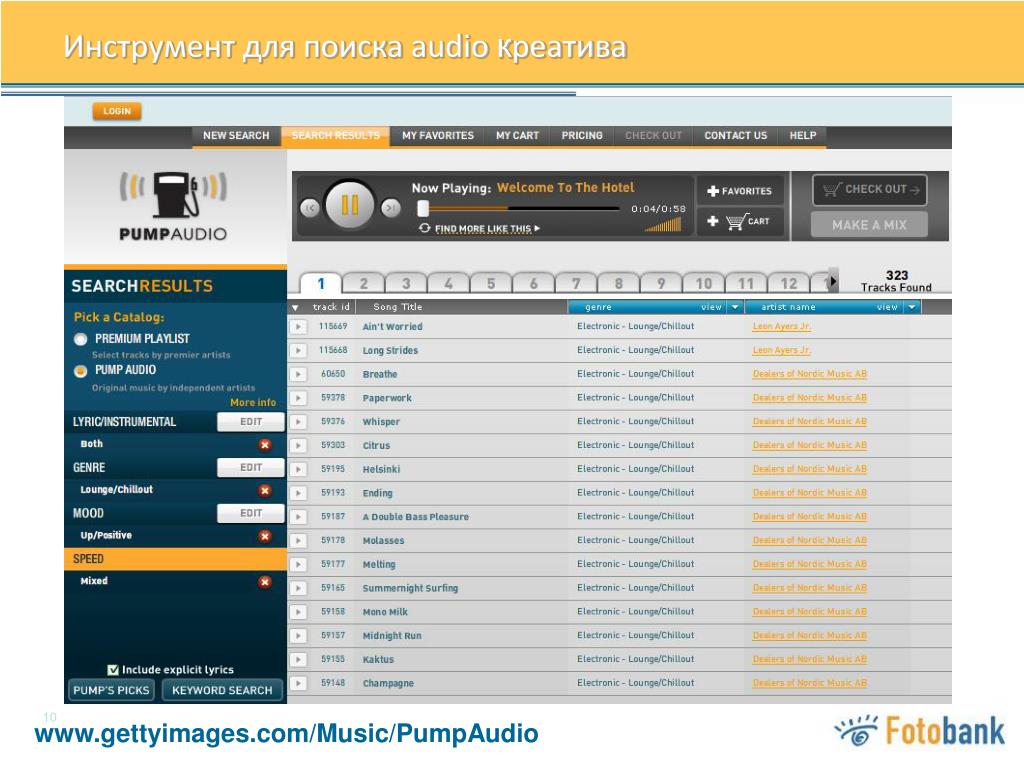Screen dimensions: 1024x768
Task: Skip to next track in player
Action: (391, 208)
